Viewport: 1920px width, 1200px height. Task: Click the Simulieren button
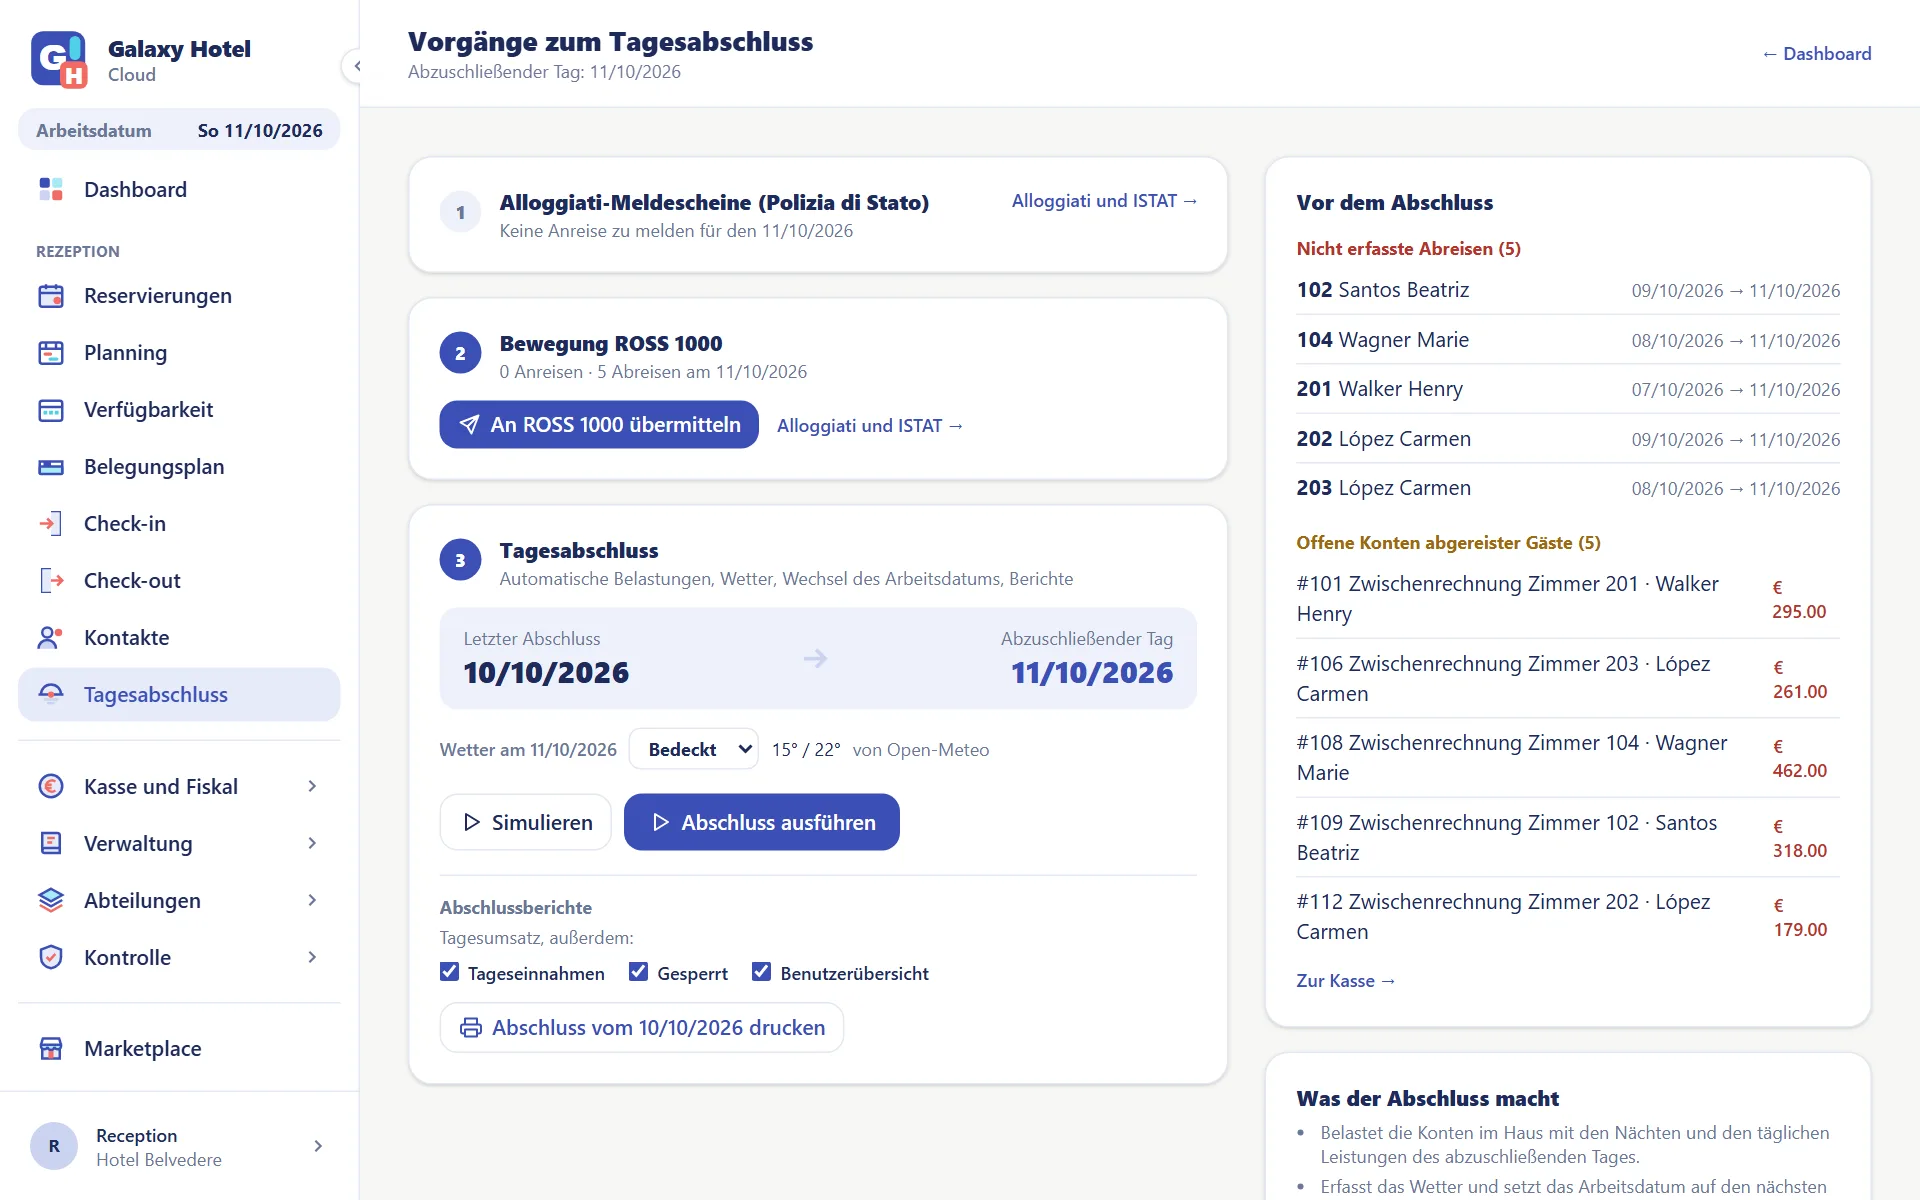526,822
